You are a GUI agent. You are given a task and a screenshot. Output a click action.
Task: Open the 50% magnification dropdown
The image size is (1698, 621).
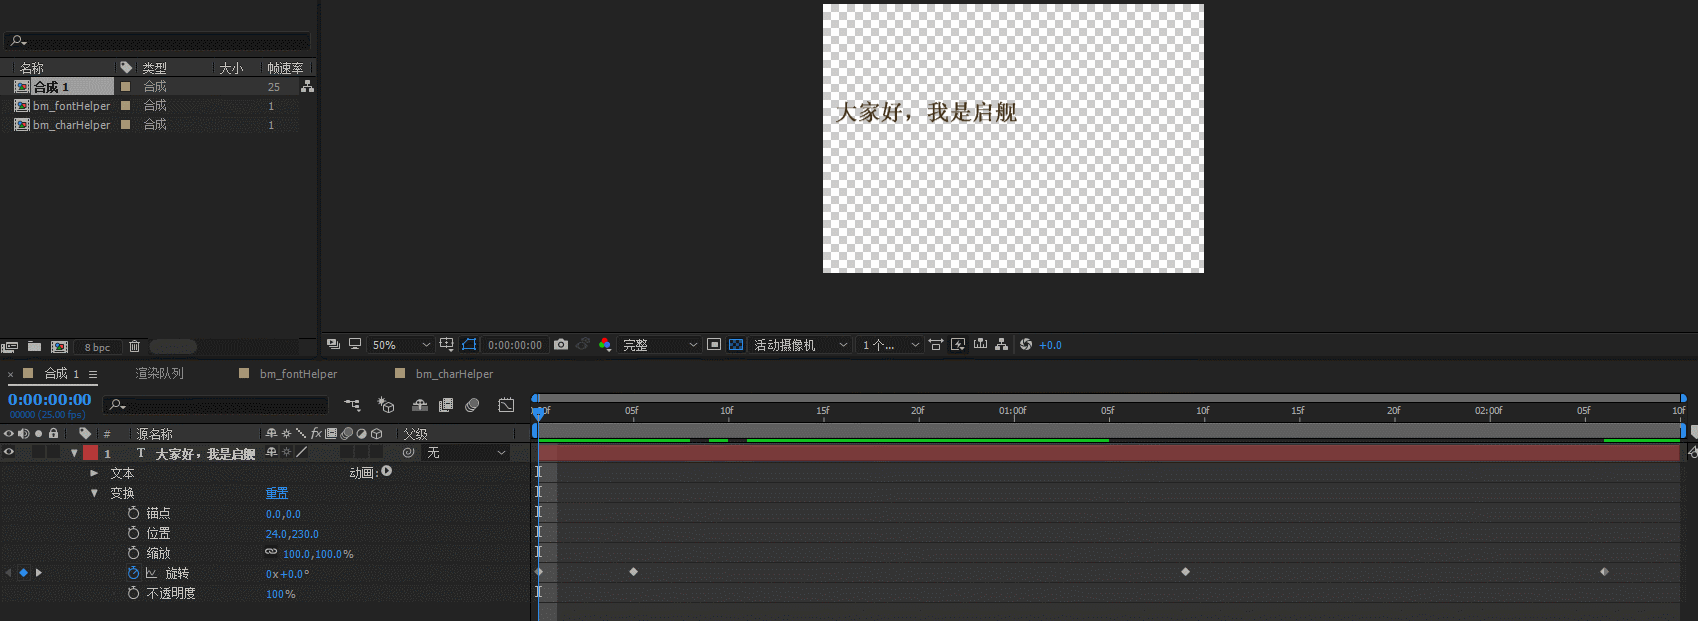(x=401, y=344)
